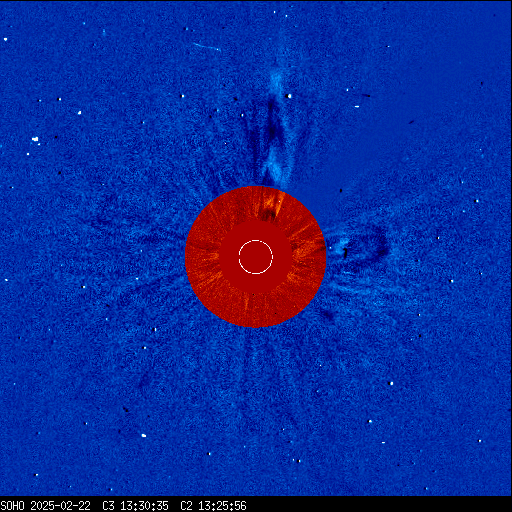
Task: Select the pale blue plume top above the disk
Action: 277,80
